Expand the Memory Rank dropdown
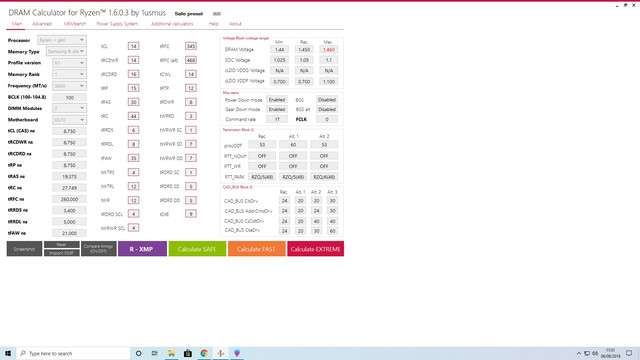Viewport: 640px width, 360px height. tap(69, 74)
